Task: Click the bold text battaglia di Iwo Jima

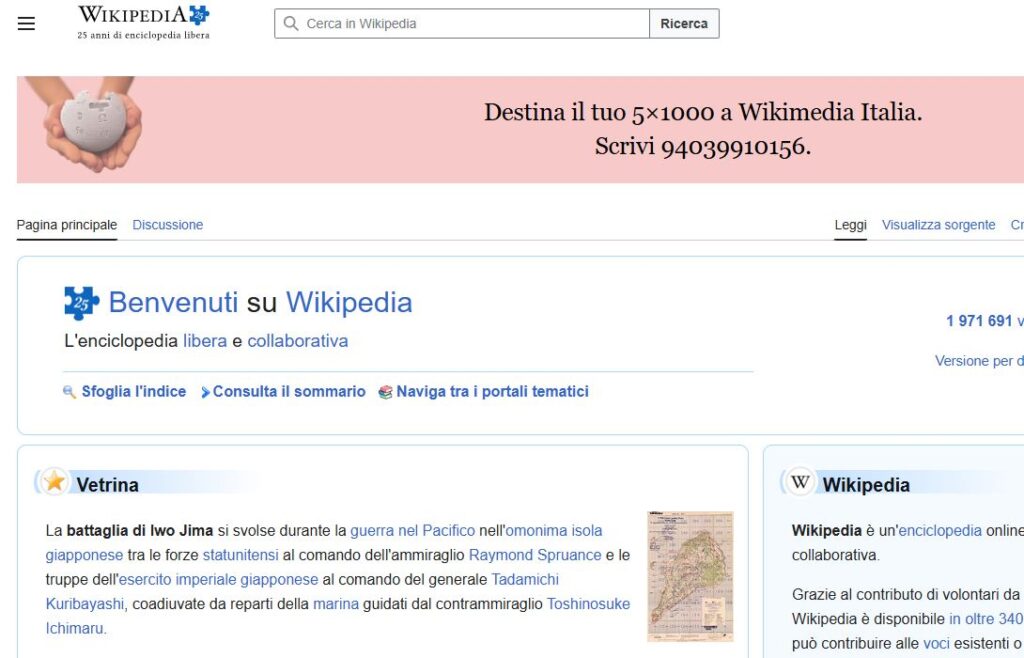Action: pyautogui.click(x=140, y=531)
